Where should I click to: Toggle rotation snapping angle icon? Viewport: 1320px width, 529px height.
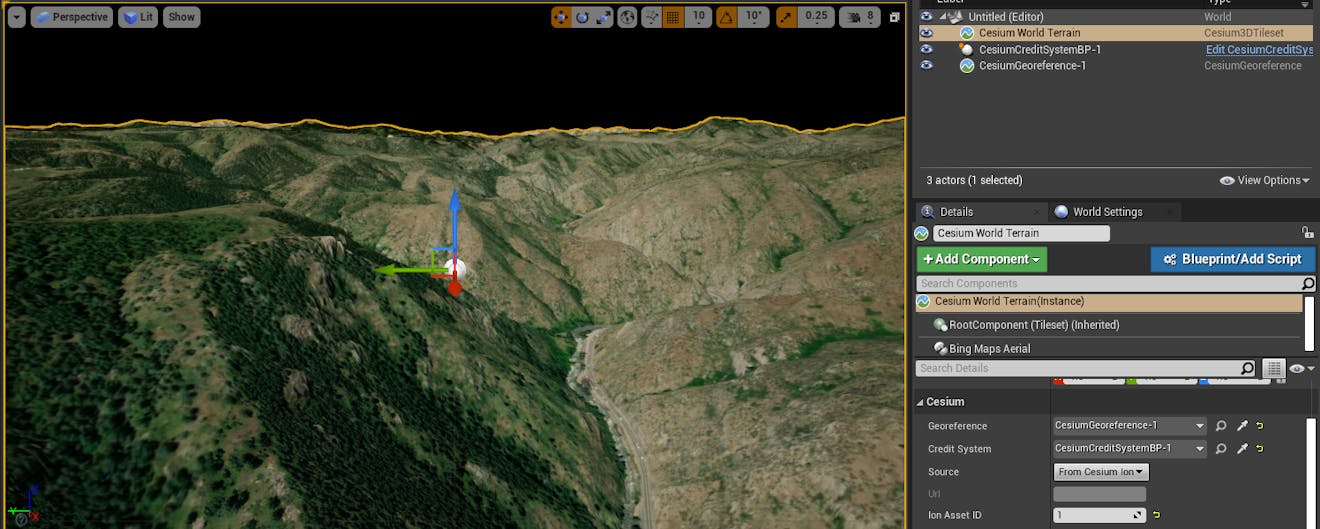pyautogui.click(x=728, y=17)
